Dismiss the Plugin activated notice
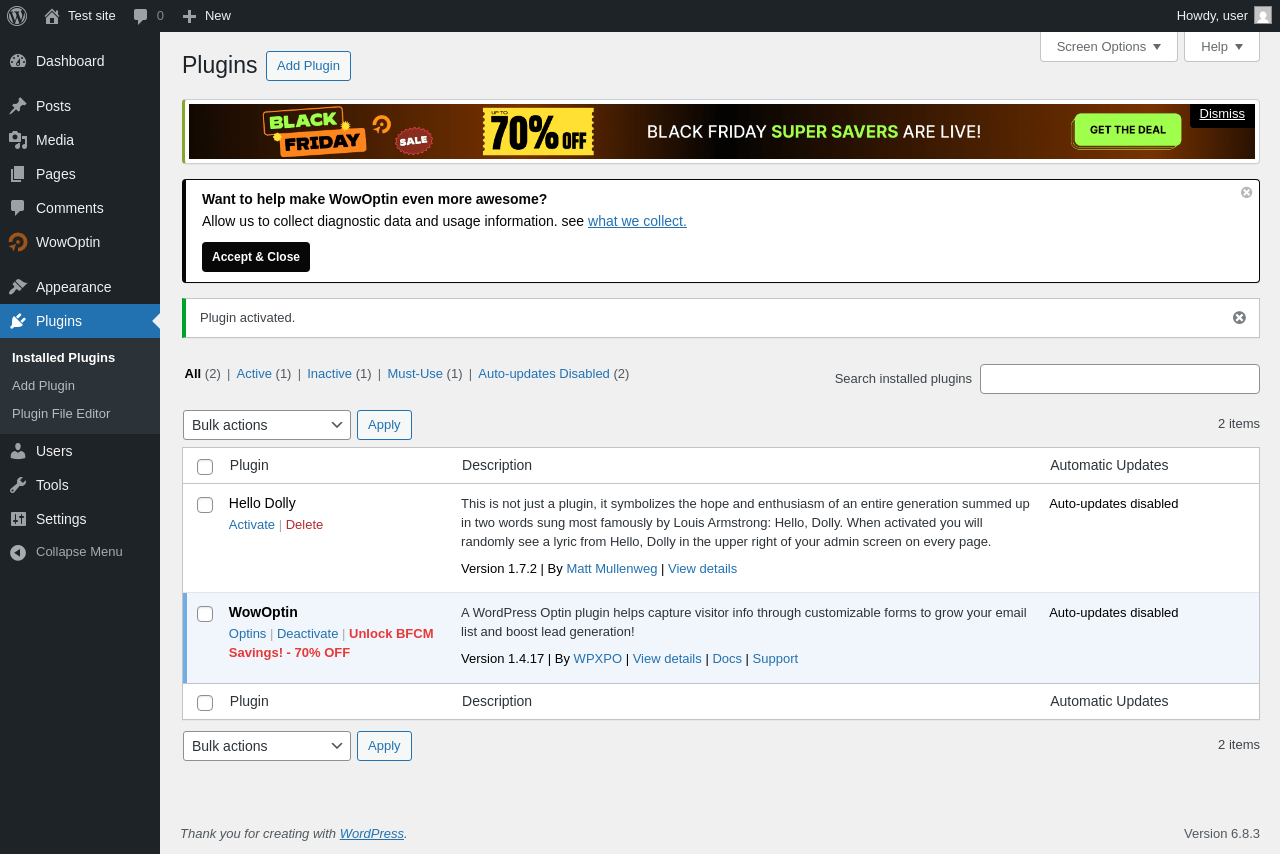 [x=1239, y=318]
